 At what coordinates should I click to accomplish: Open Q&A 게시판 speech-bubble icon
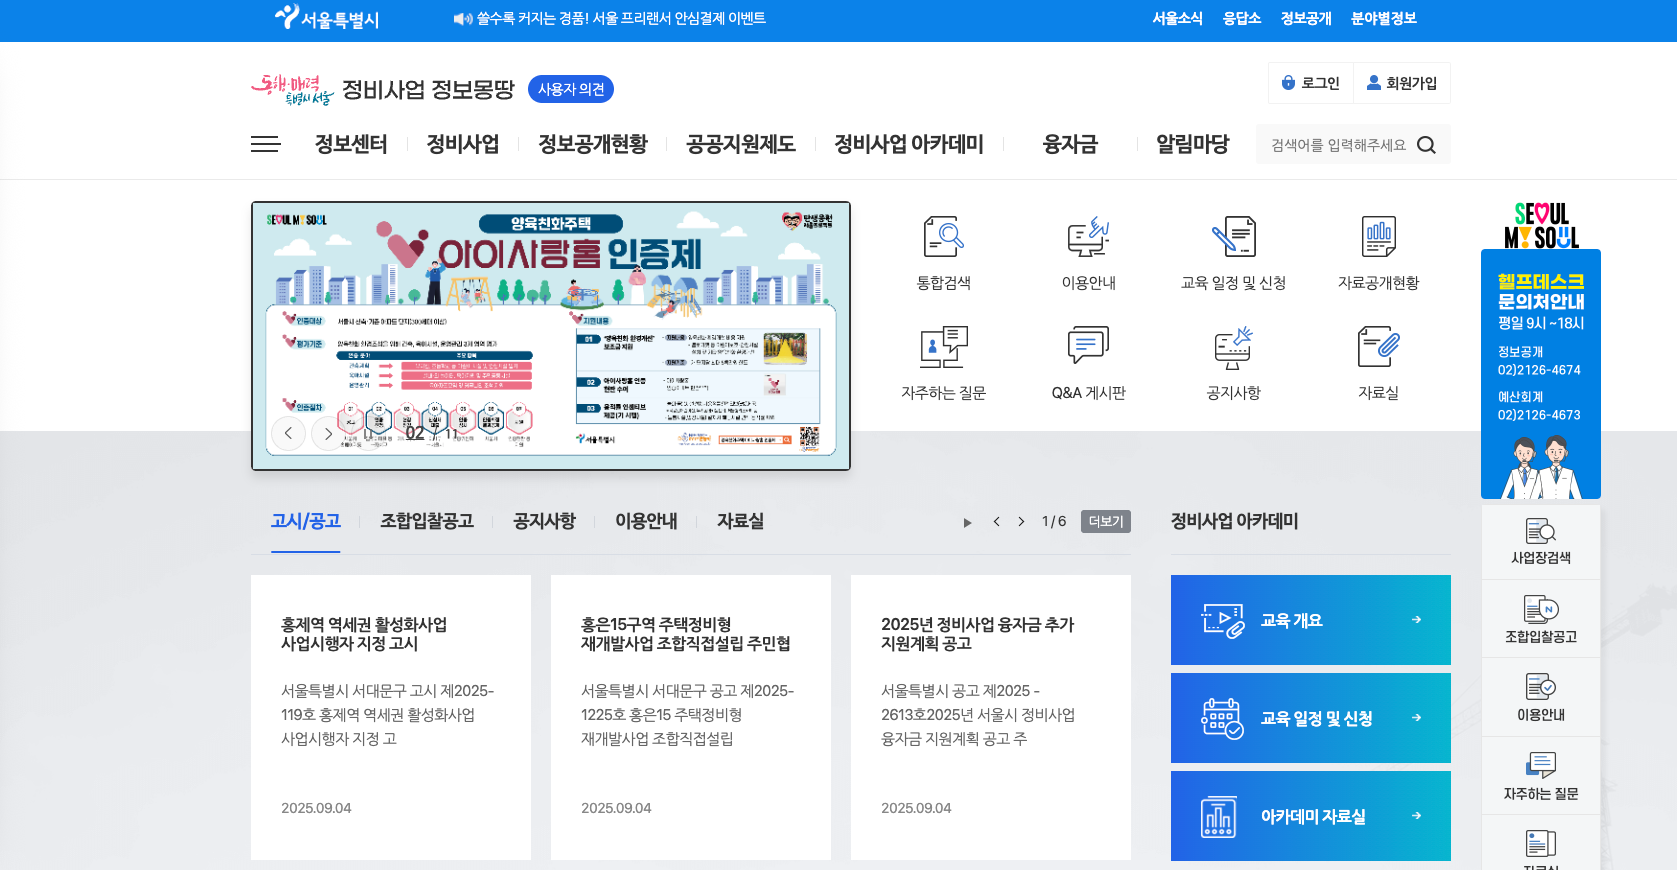[x=1088, y=347]
